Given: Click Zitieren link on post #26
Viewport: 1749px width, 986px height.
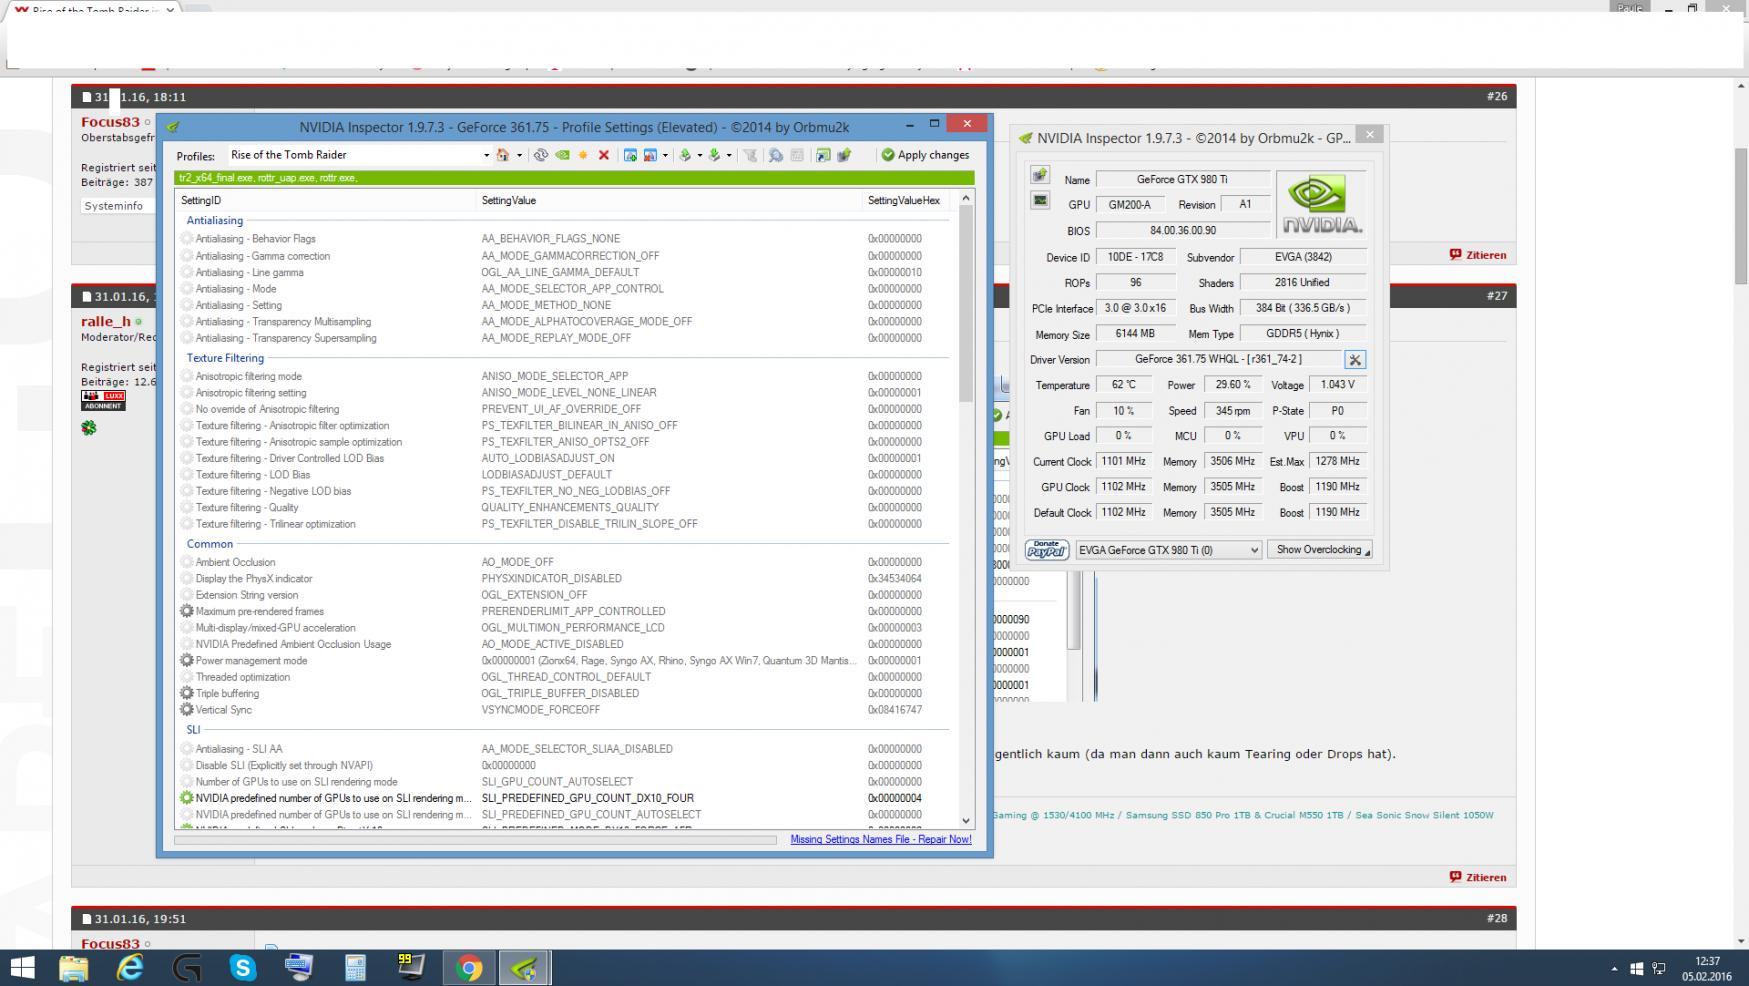Looking at the screenshot, I should point(1478,255).
